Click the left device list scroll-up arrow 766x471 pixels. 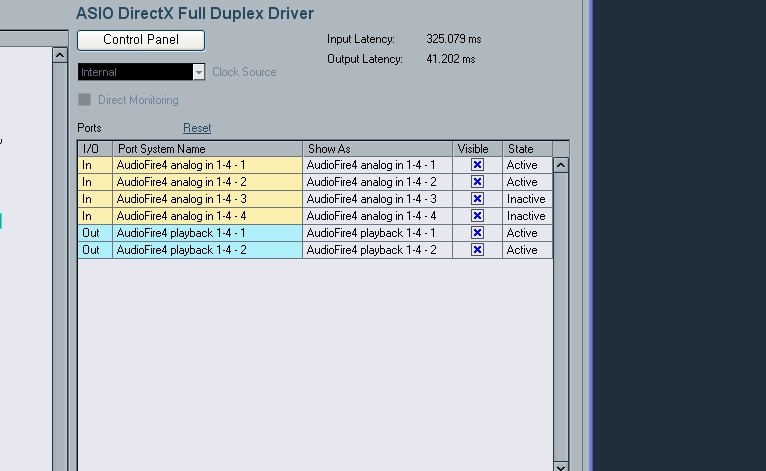coord(60,55)
